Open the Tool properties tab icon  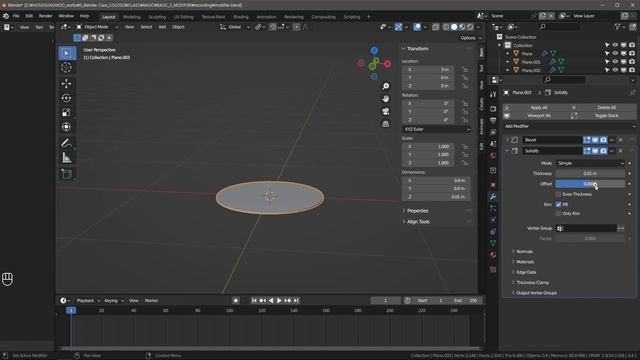click(x=493, y=94)
